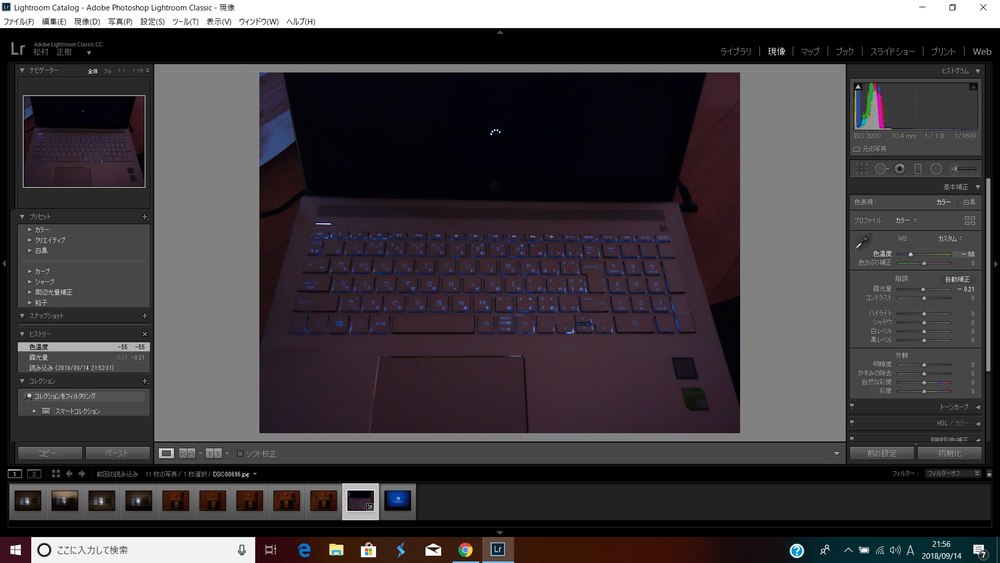The width and height of the screenshot is (1000, 563).
Task: Click the 初期化 reset button
Action: point(950,453)
